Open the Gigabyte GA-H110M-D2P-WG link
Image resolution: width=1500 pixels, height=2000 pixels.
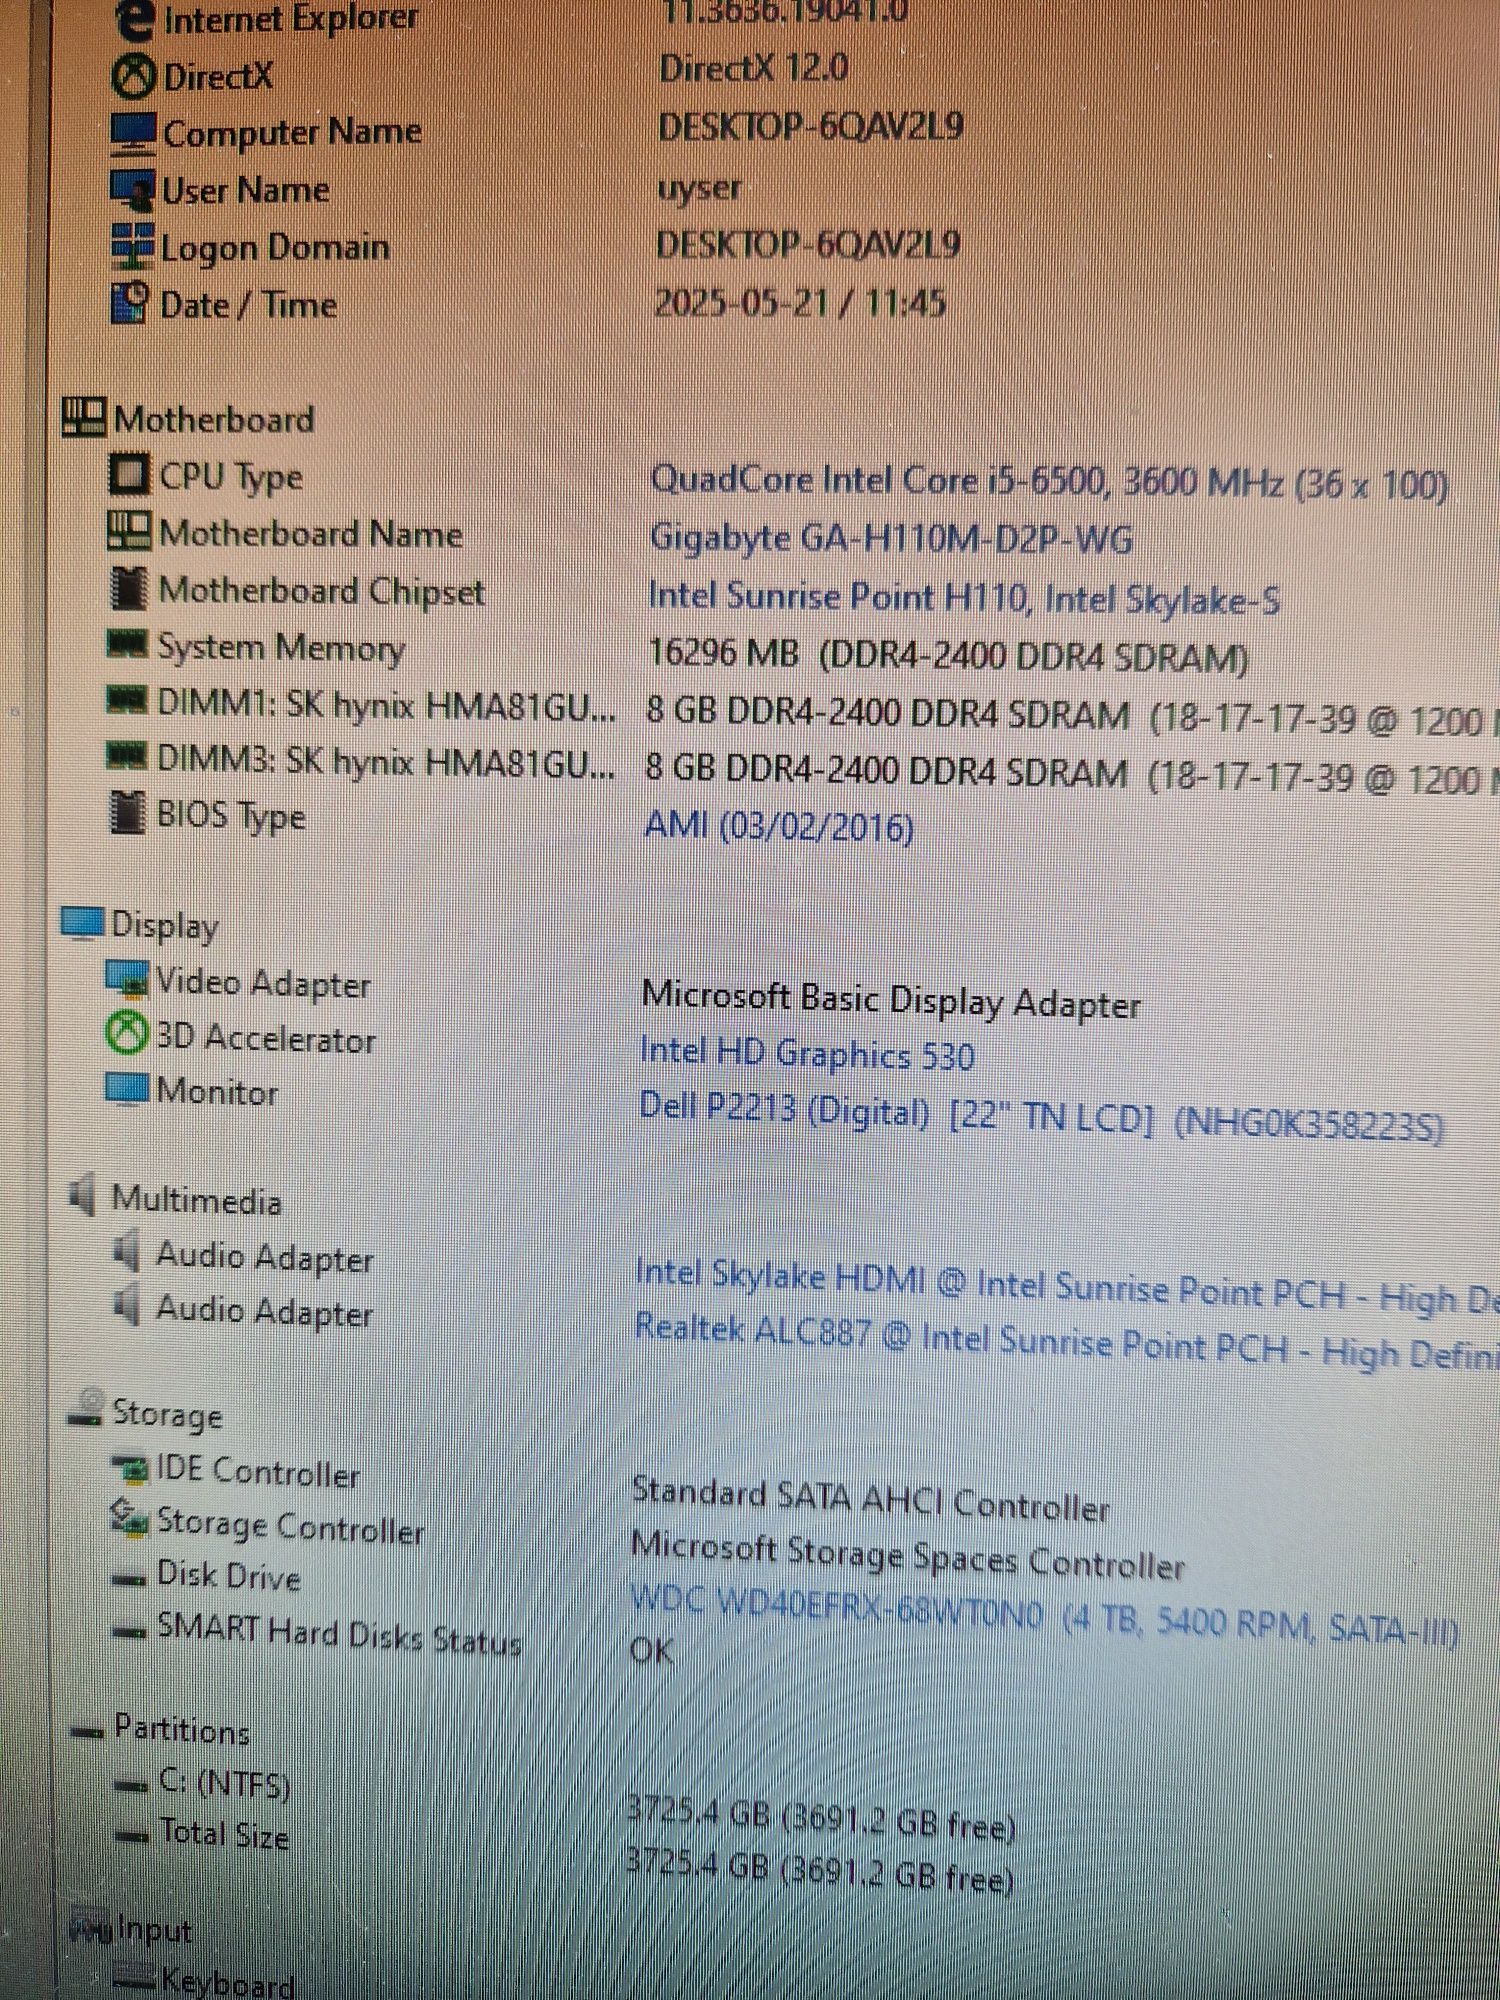(891, 539)
